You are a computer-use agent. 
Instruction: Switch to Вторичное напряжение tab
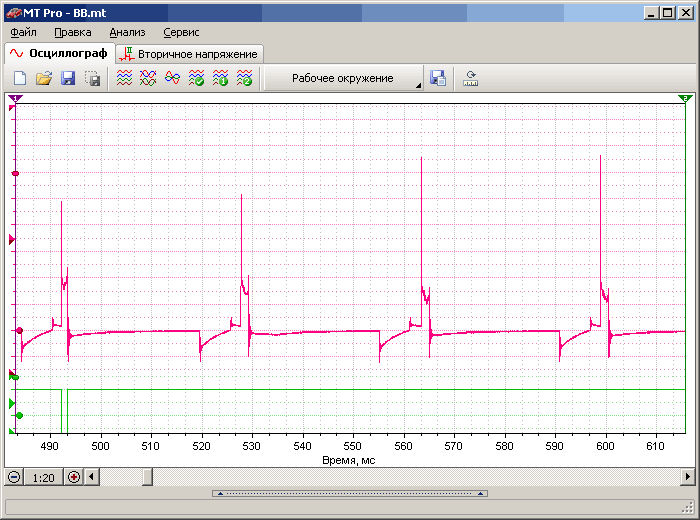click(x=189, y=53)
